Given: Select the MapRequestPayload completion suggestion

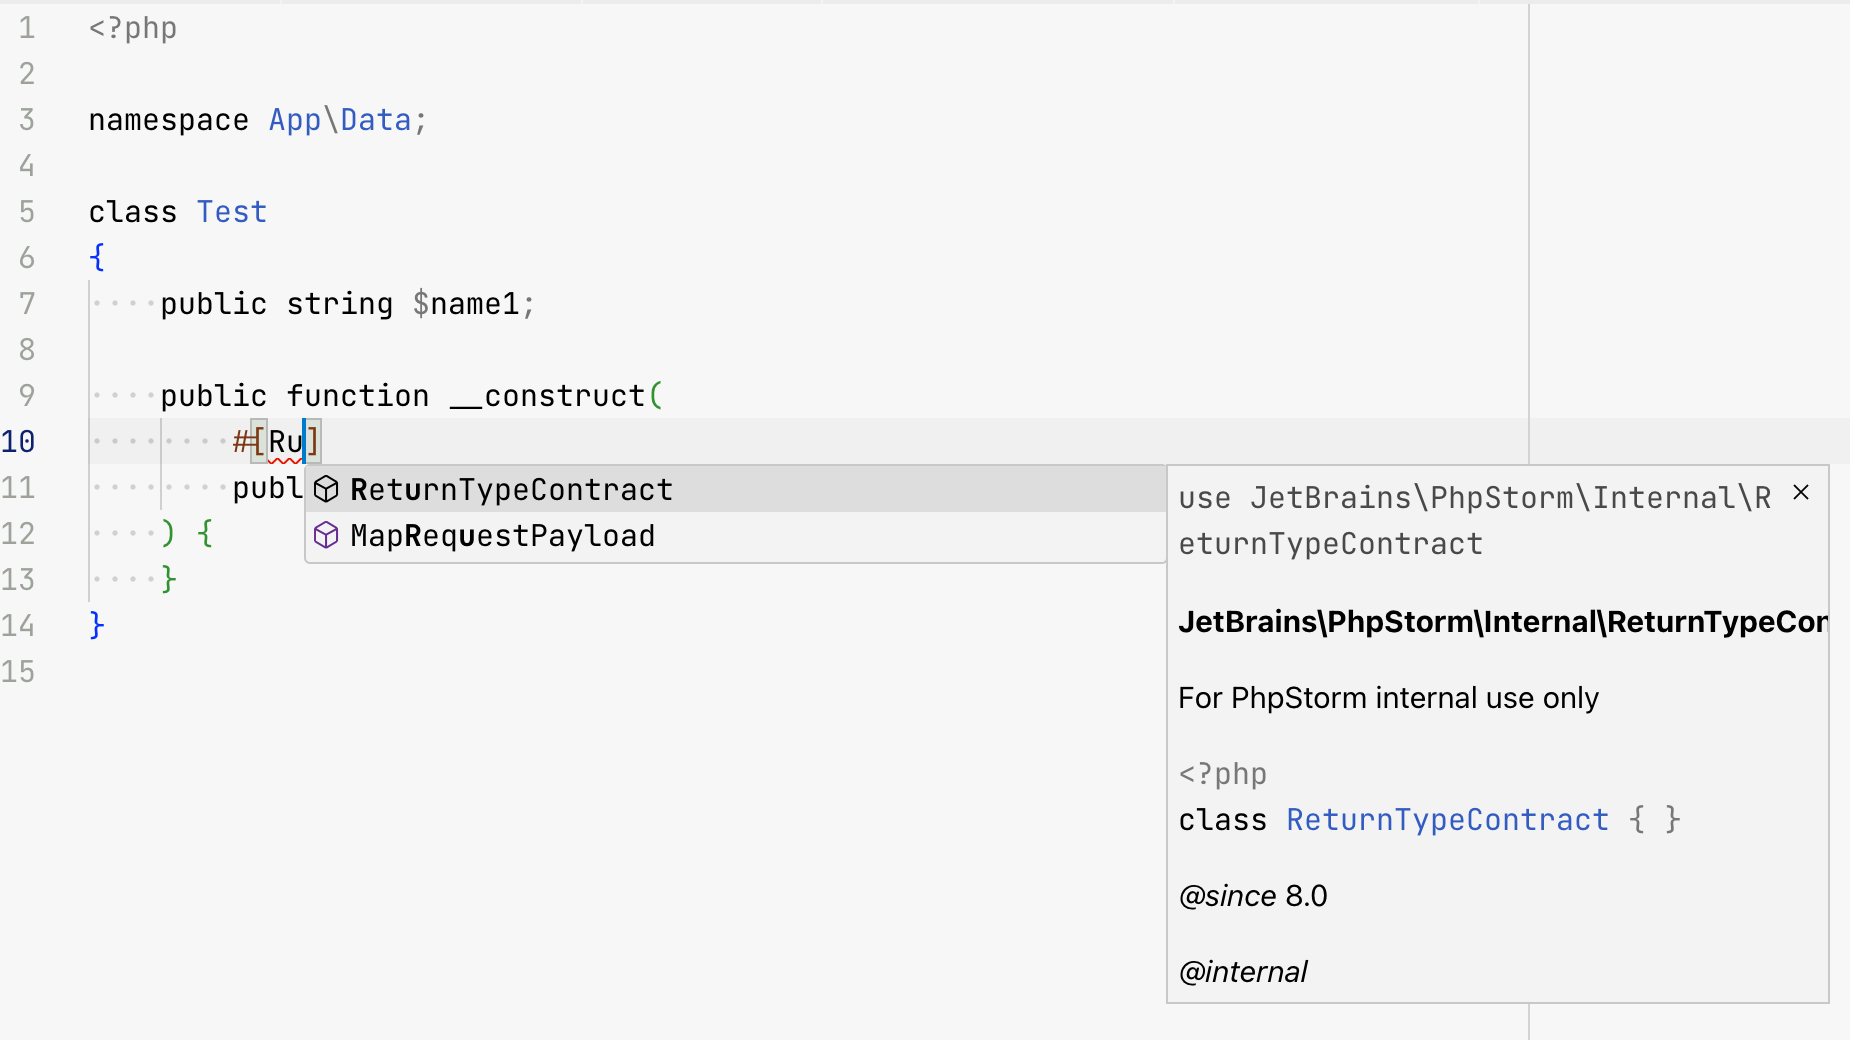Looking at the screenshot, I should click(x=502, y=536).
